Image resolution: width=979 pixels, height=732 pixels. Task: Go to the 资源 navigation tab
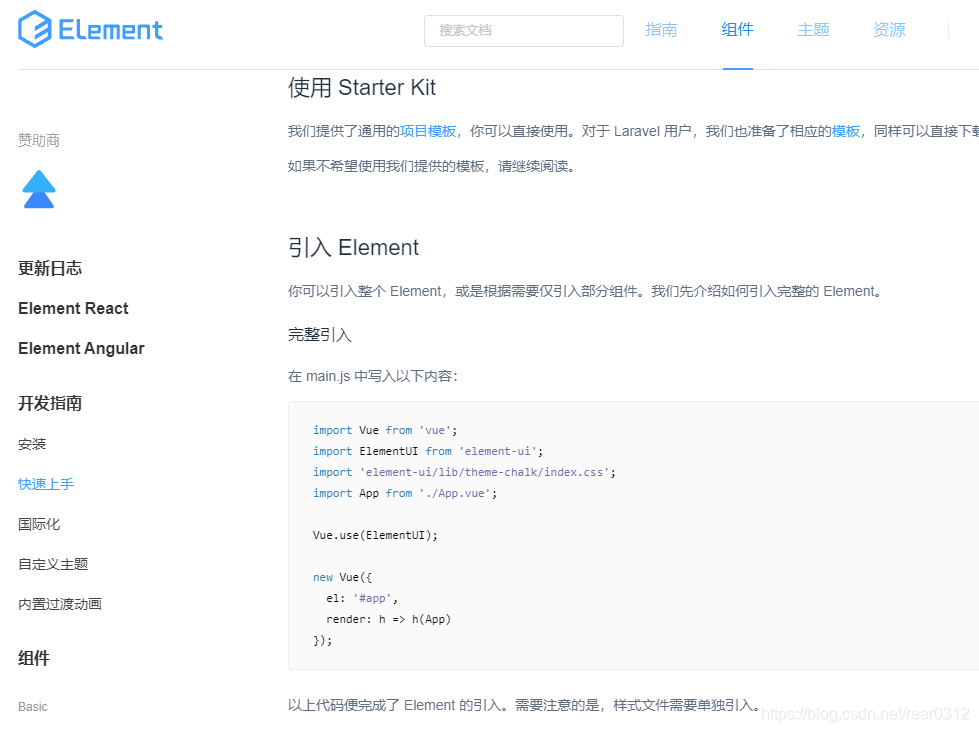(x=889, y=29)
